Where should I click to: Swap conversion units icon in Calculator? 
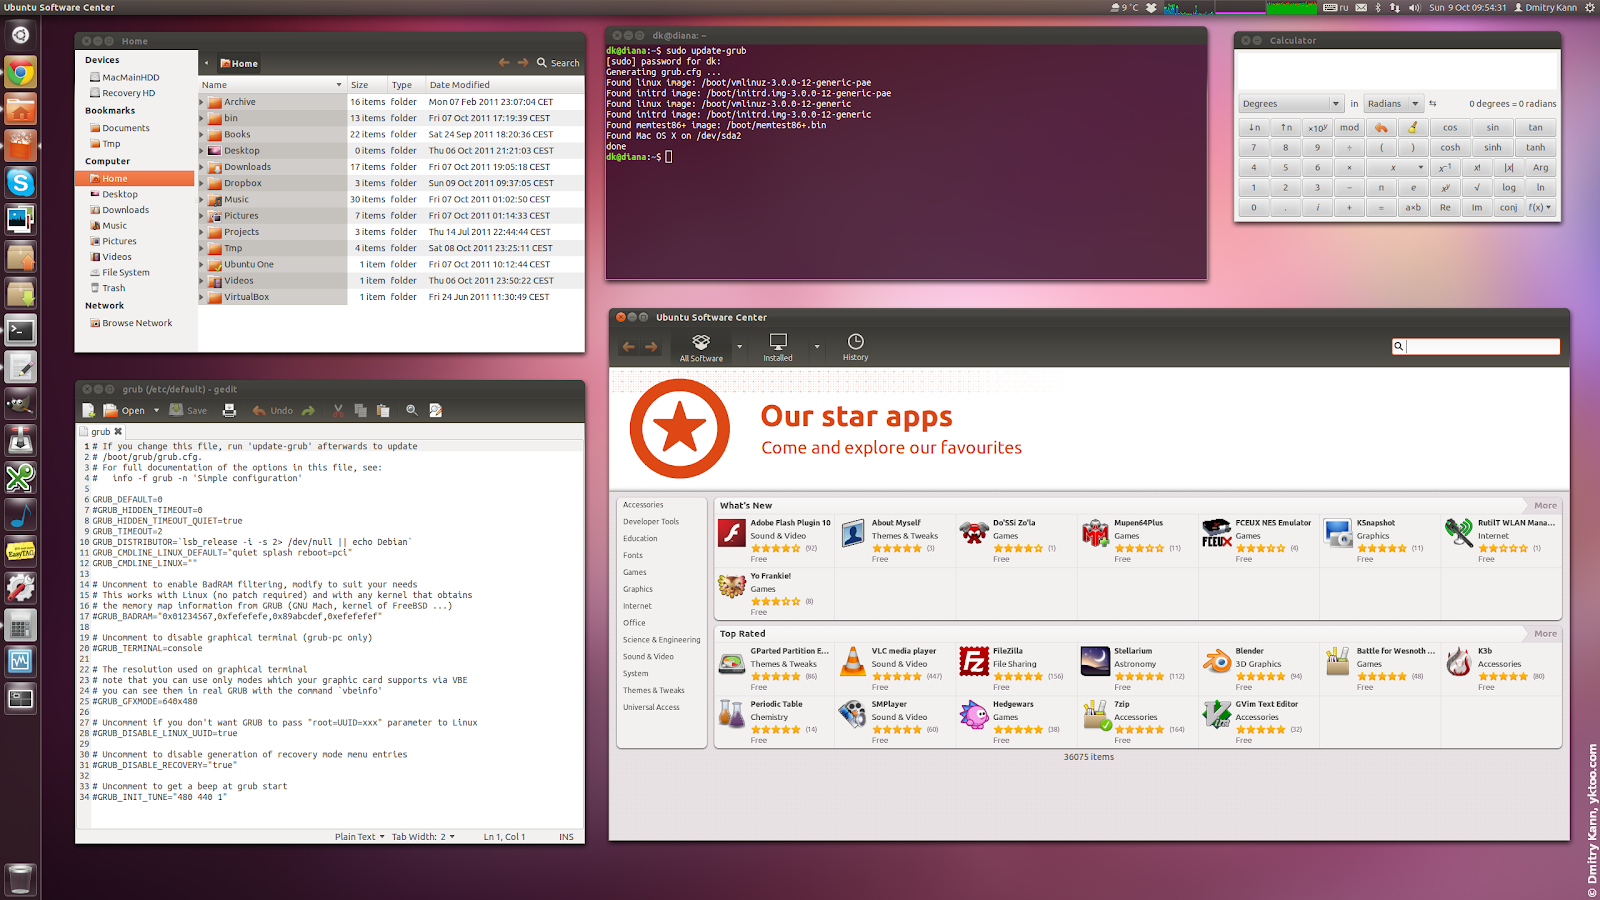tap(1432, 103)
